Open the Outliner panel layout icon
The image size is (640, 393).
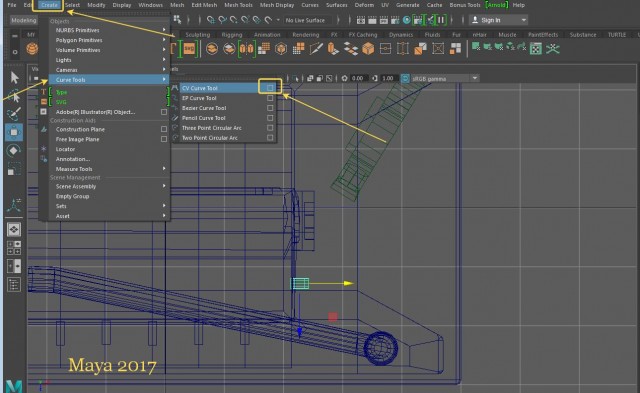(14, 284)
